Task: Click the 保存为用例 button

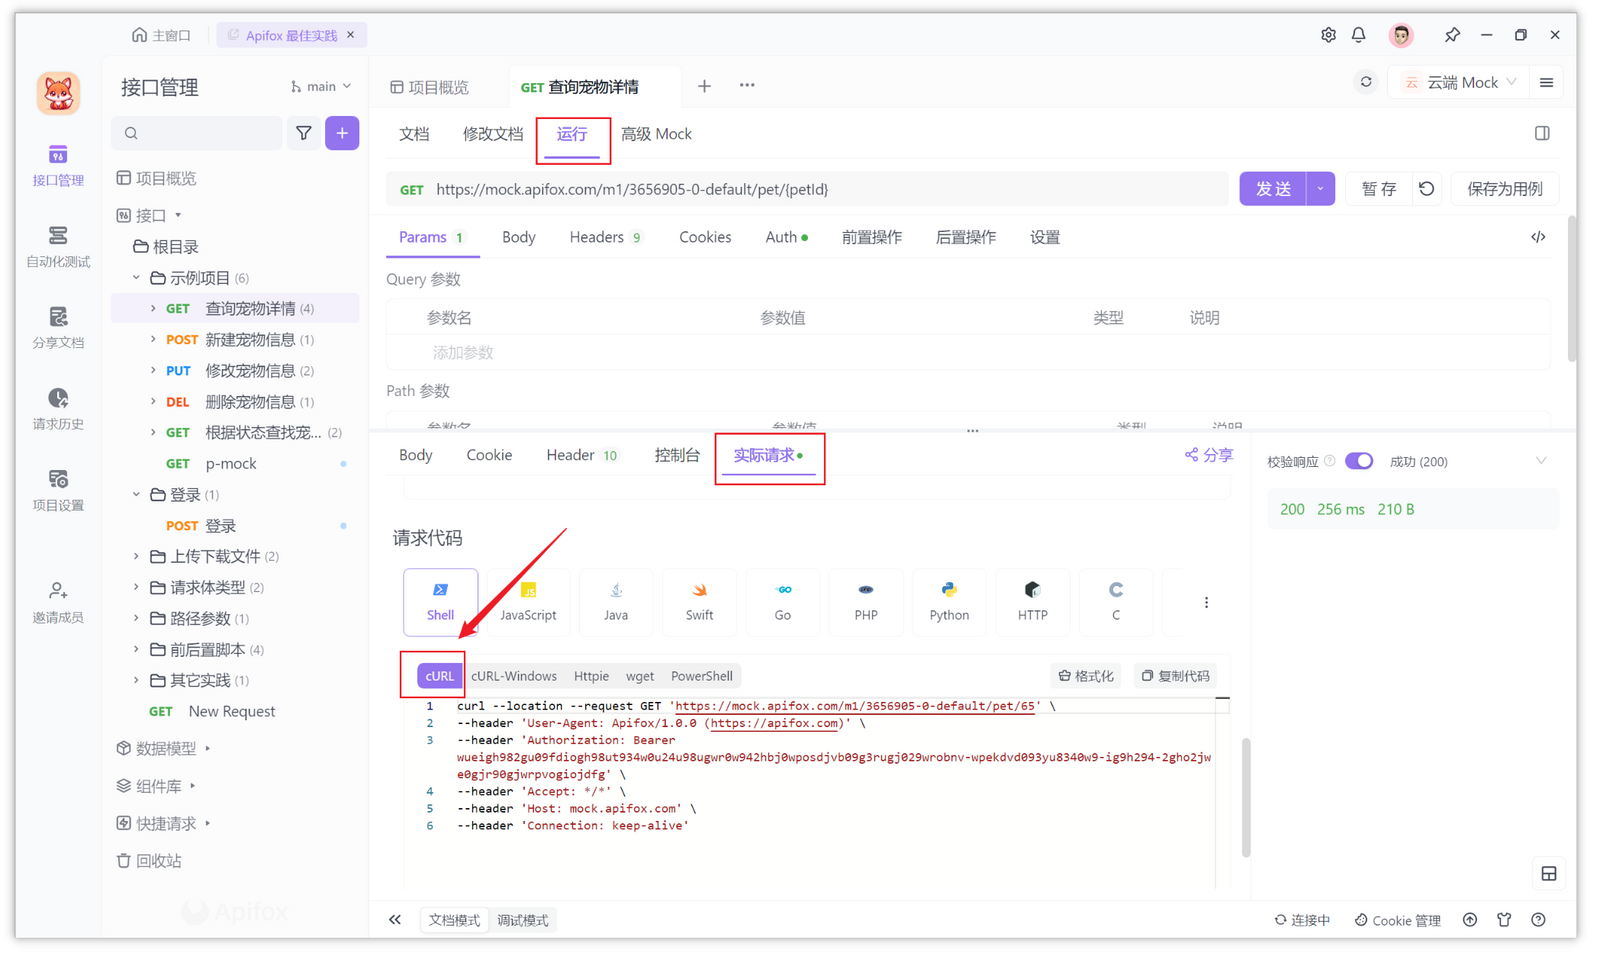Action: pos(1504,188)
